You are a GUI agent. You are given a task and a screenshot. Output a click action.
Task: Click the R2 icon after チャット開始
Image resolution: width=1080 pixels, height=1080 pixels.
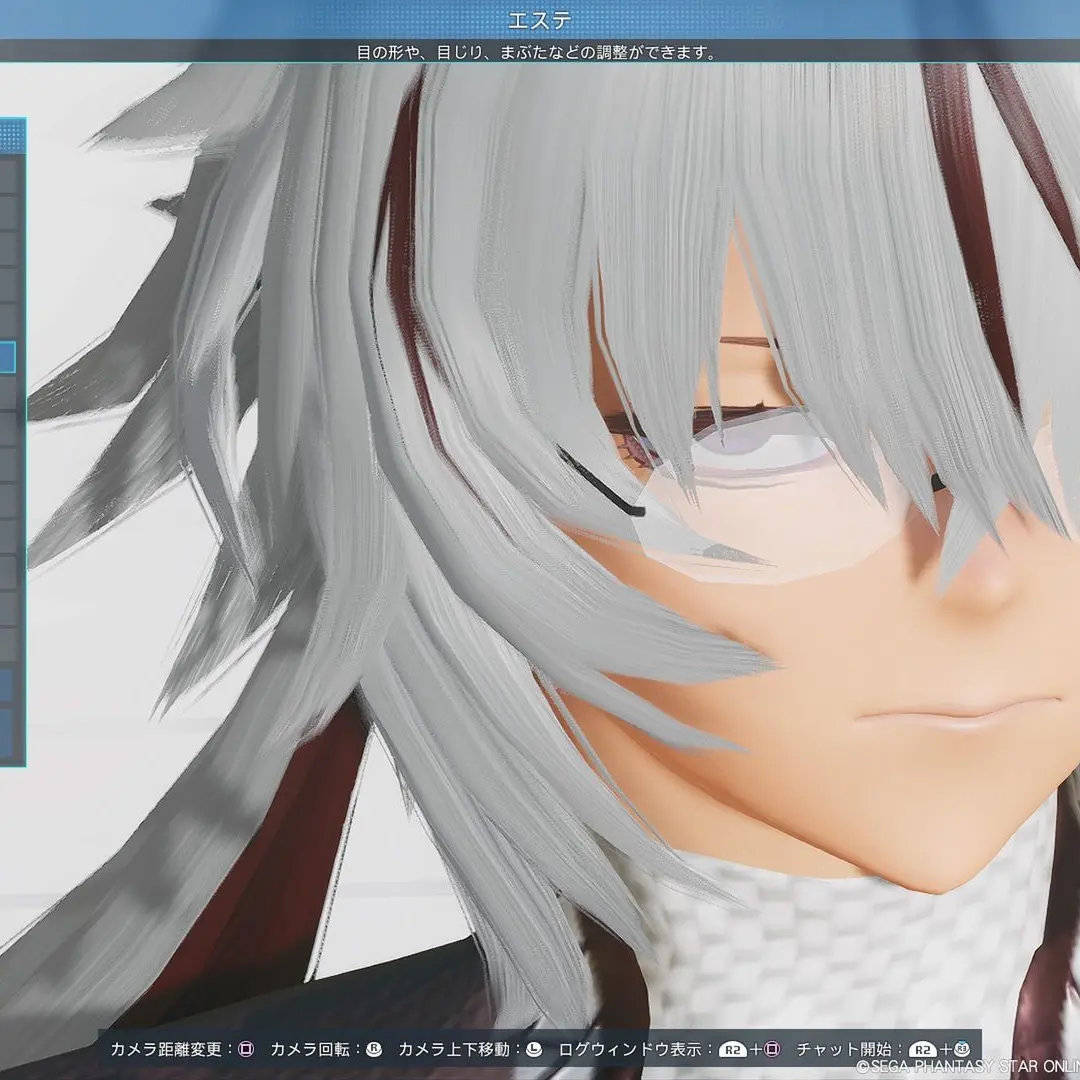922,1050
